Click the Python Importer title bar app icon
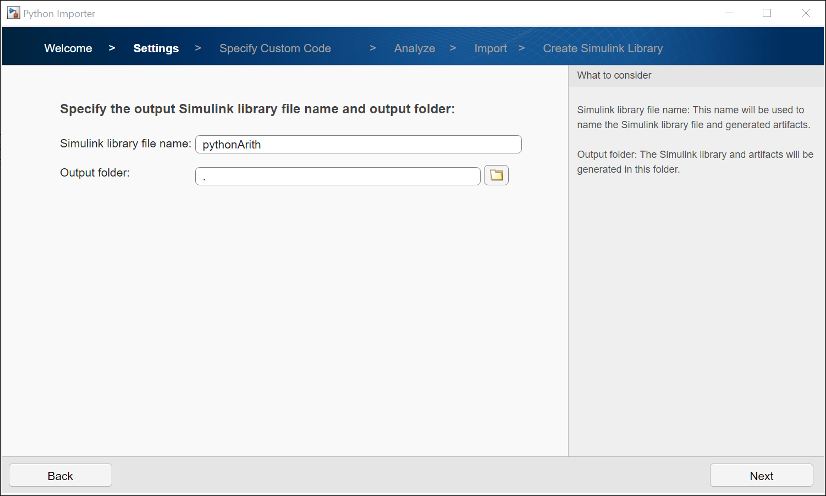 click(13, 13)
